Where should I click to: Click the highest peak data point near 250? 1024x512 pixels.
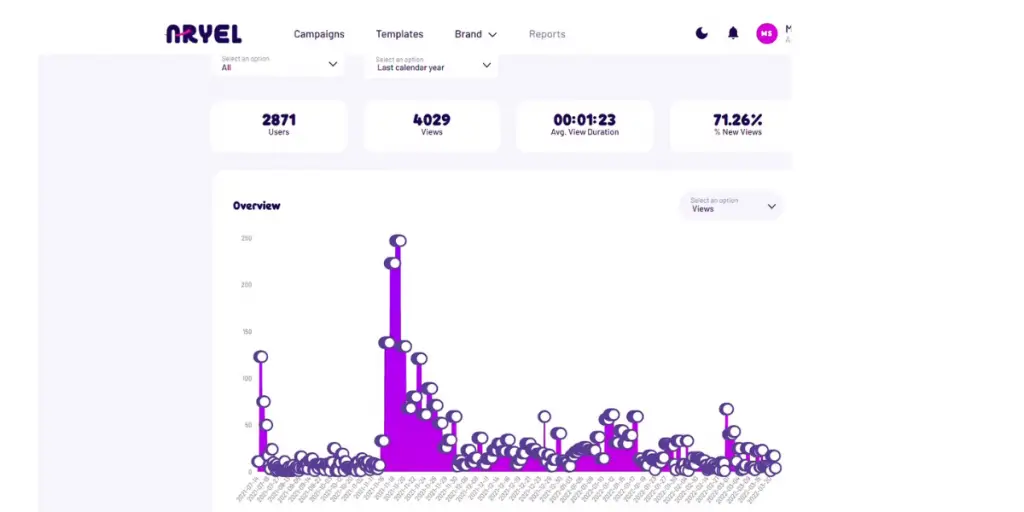[397, 241]
